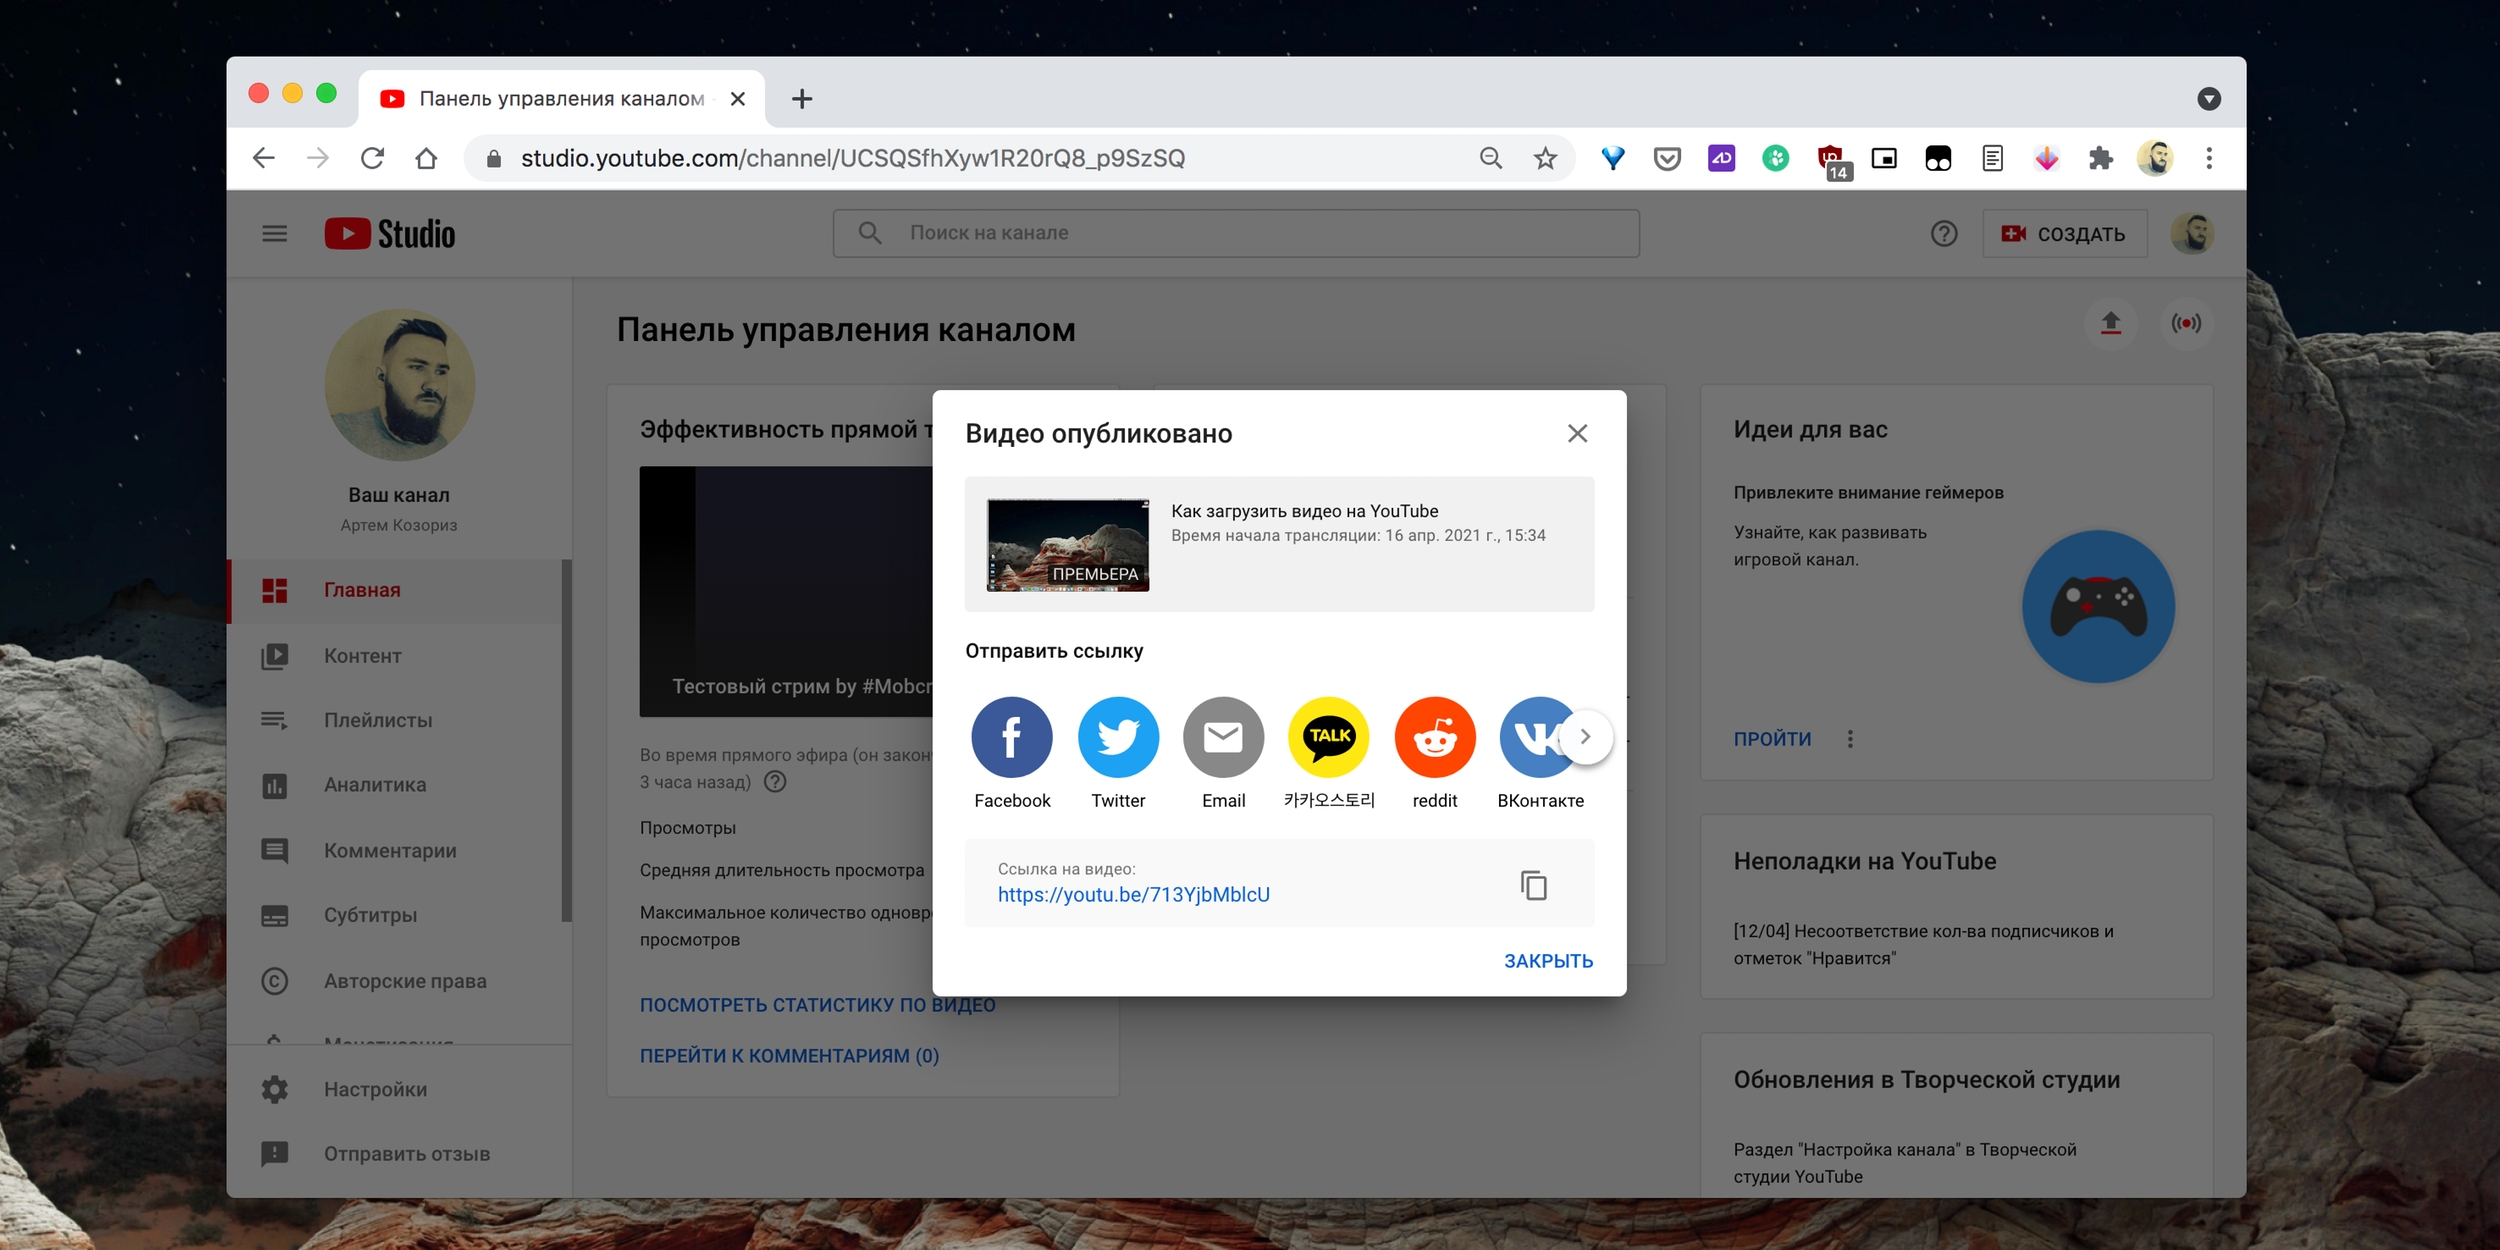The width and height of the screenshot is (2500, 1250).
Task: Click the Reddit share icon
Action: point(1432,735)
